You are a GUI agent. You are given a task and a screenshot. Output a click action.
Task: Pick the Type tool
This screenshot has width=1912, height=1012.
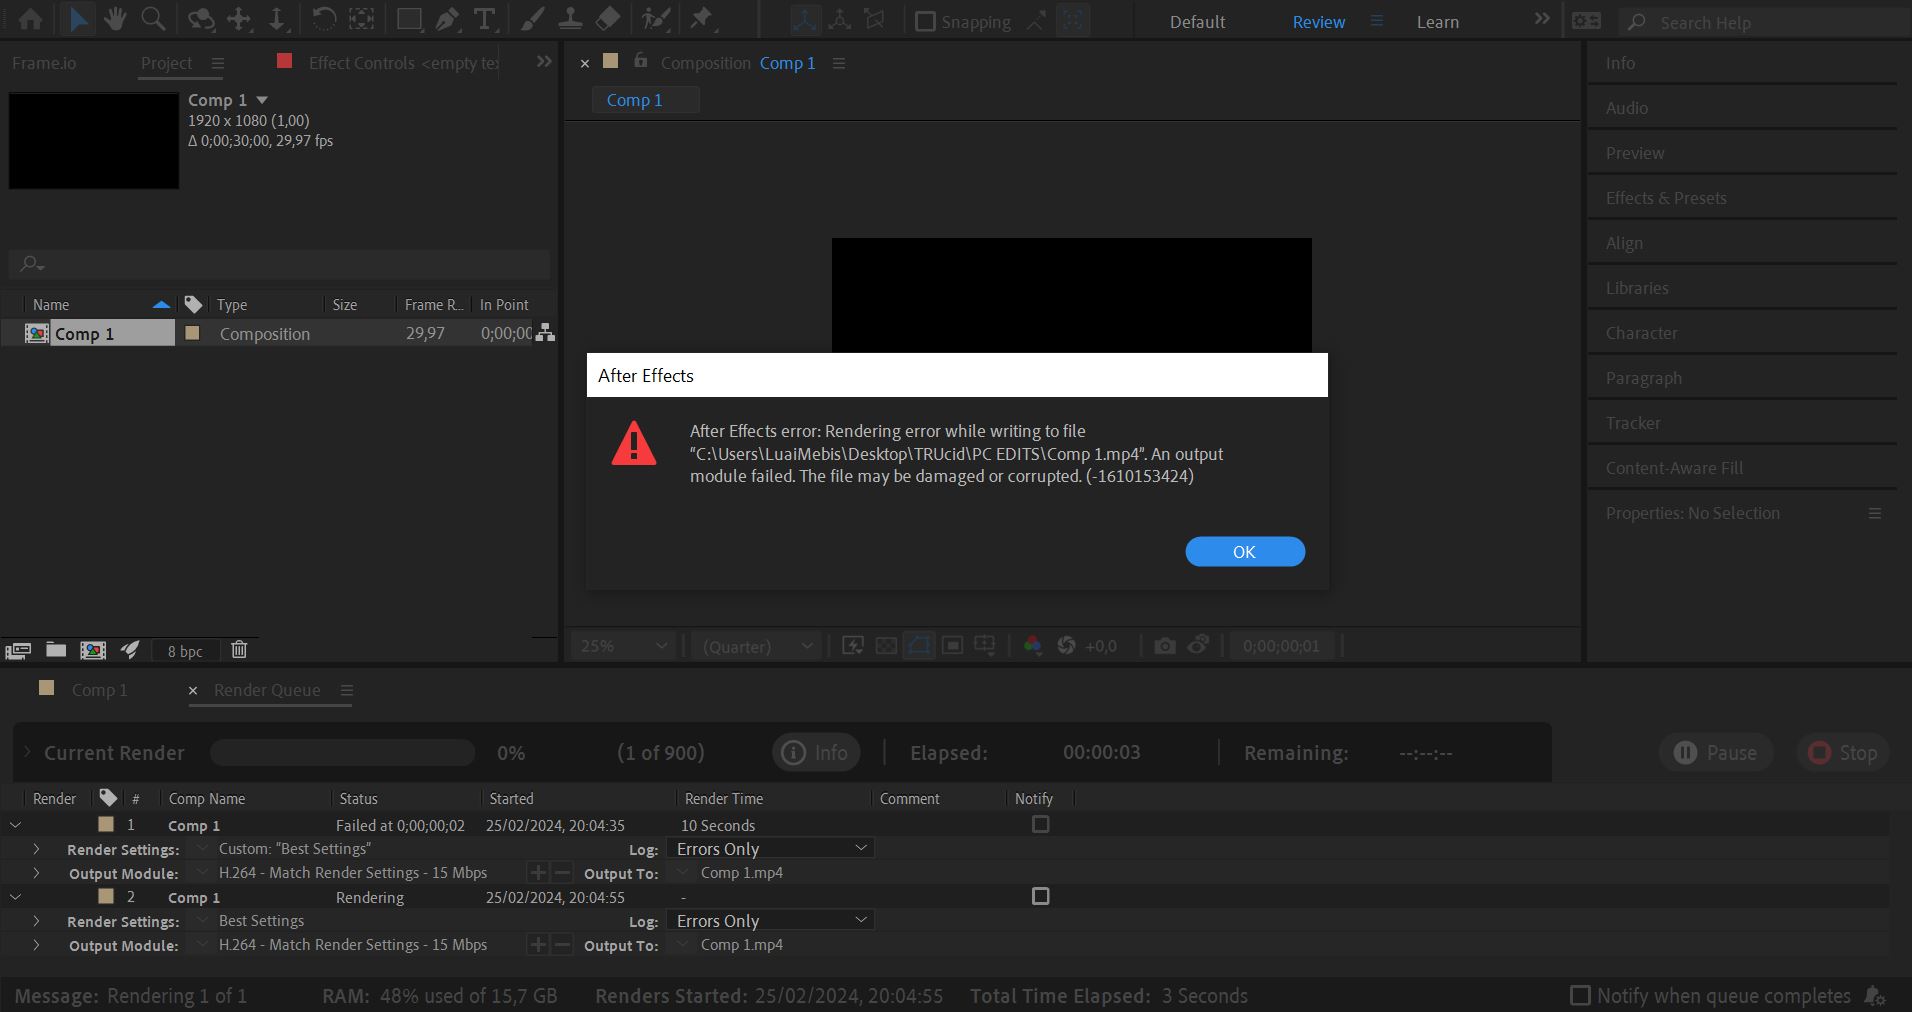point(486,19)
